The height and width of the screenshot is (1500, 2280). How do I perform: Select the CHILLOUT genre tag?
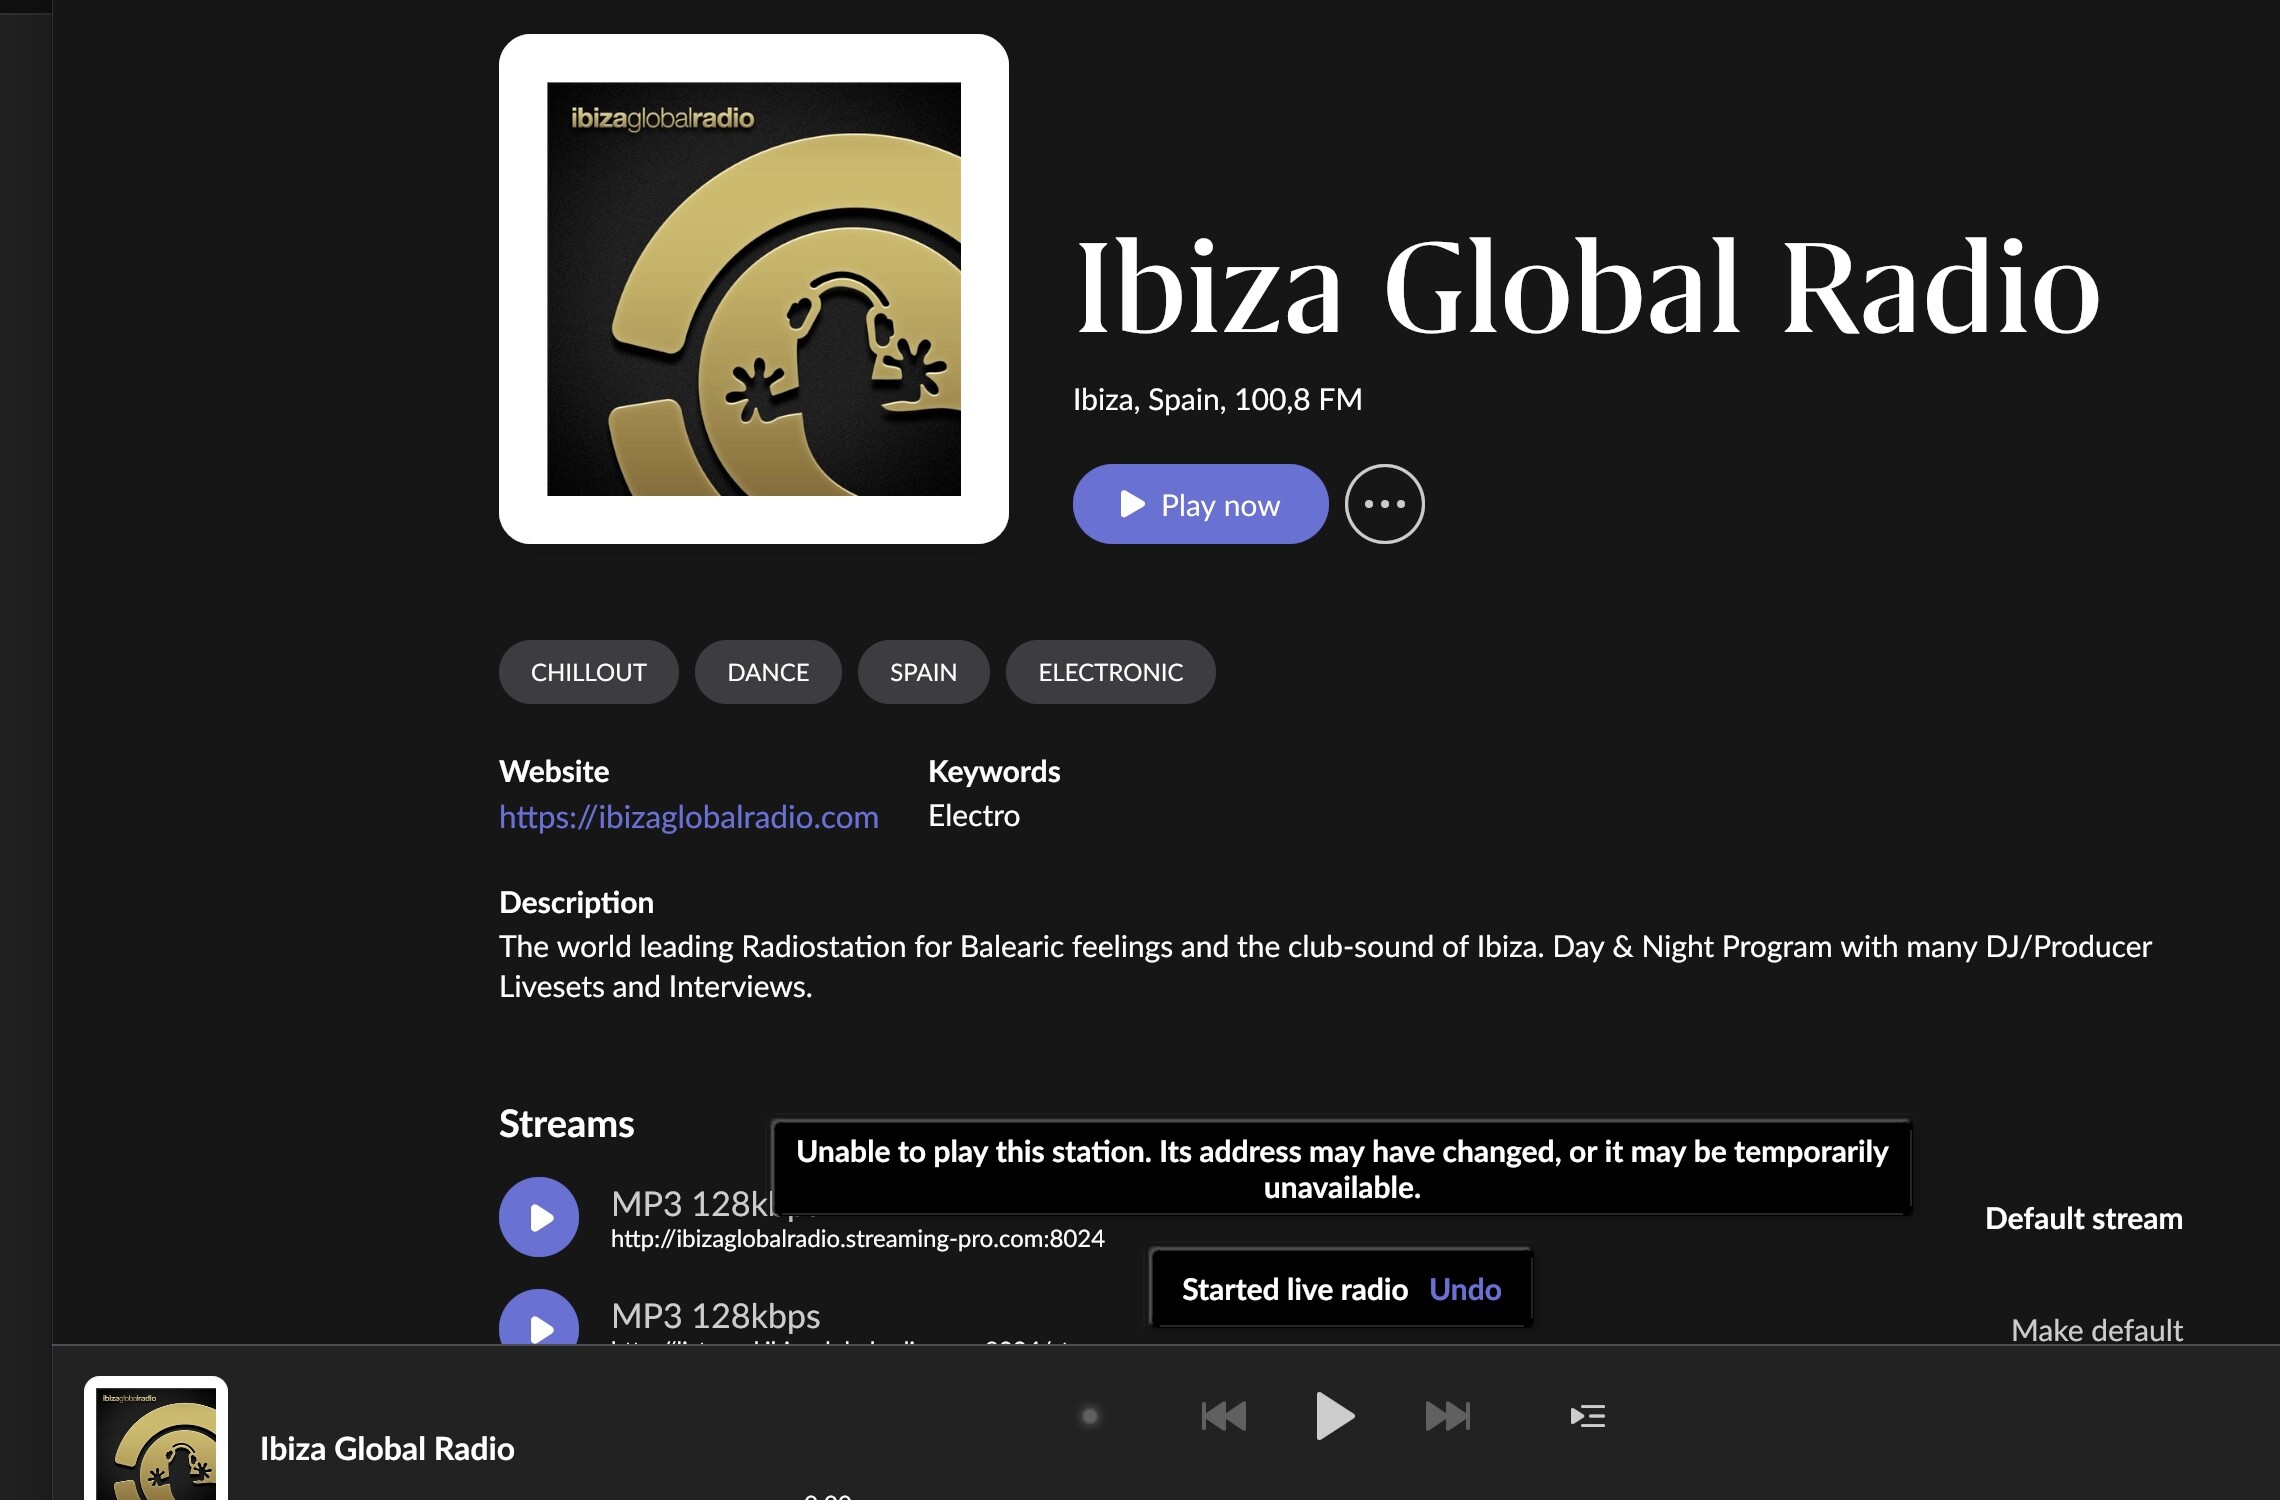pos(588,672)
